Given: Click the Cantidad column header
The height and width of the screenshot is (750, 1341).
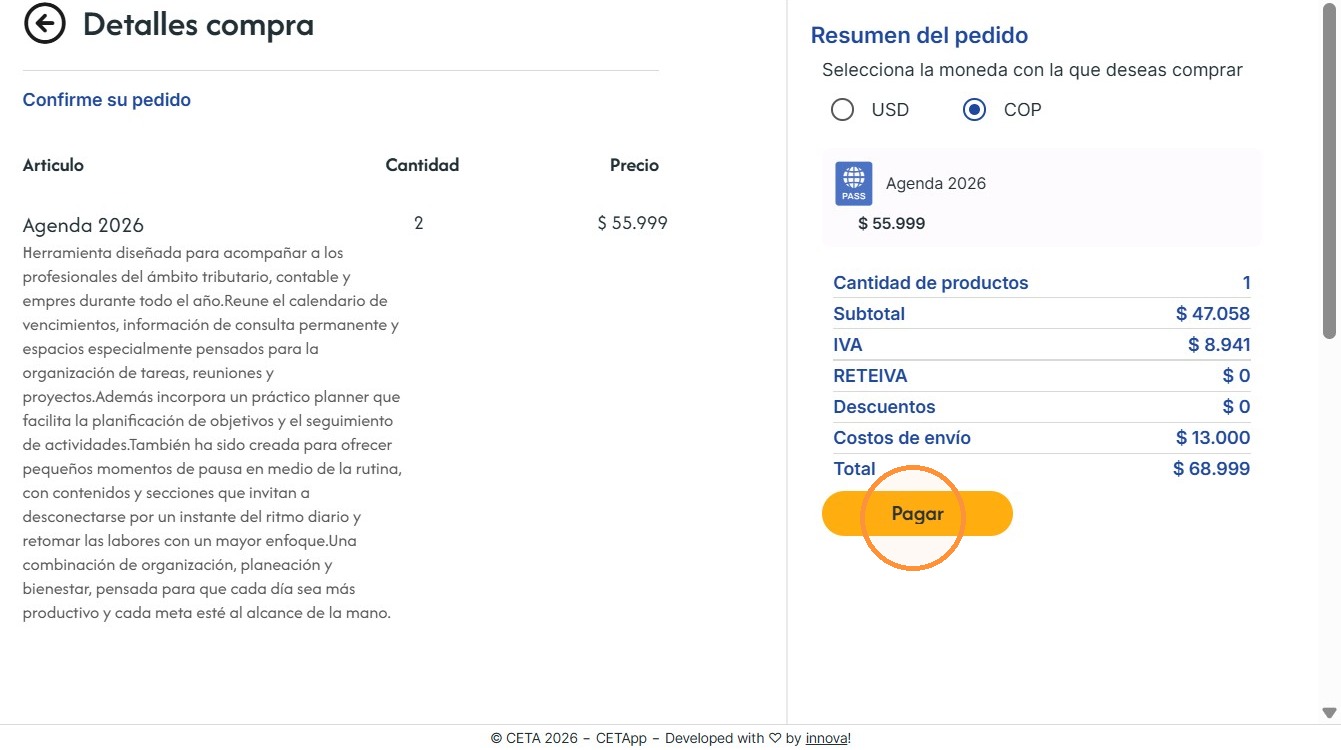Looking at the screenshot, I should pos(422,165).
